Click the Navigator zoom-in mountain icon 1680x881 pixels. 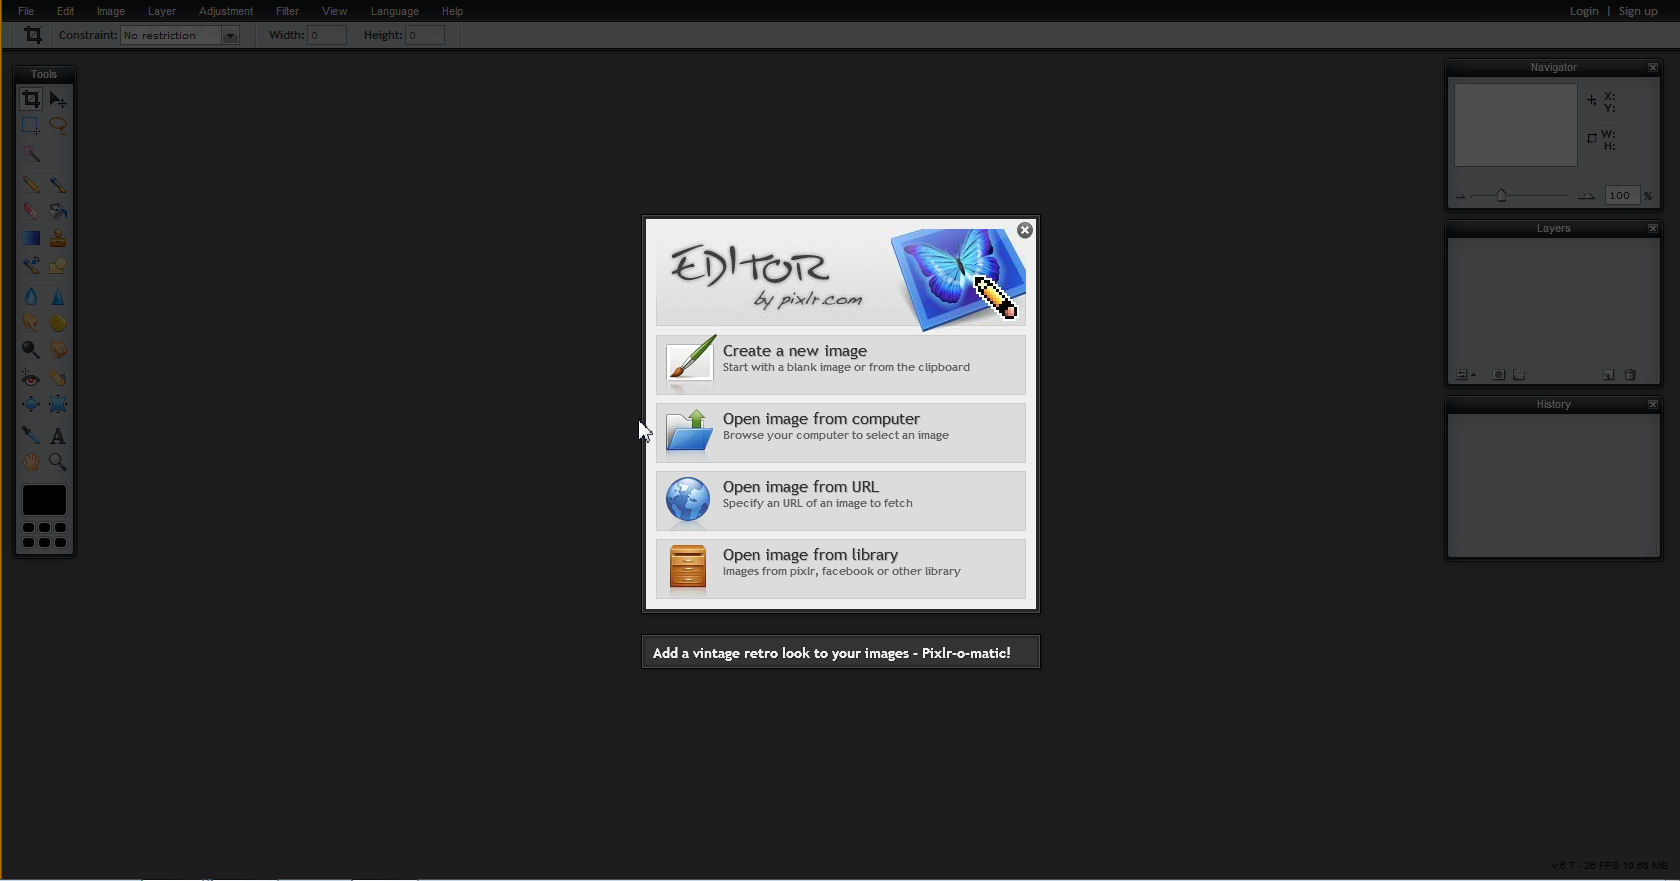(x=1586, y=196)
